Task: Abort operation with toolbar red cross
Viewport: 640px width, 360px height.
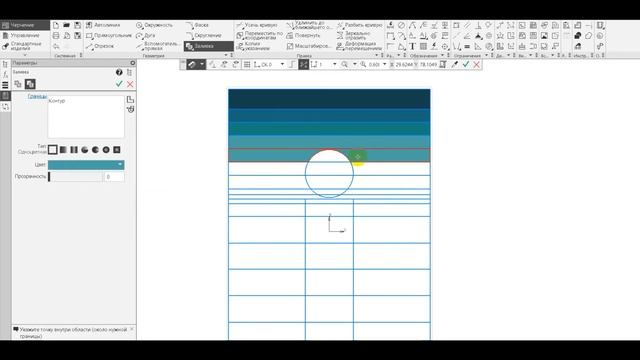Action: pos(476,64)
